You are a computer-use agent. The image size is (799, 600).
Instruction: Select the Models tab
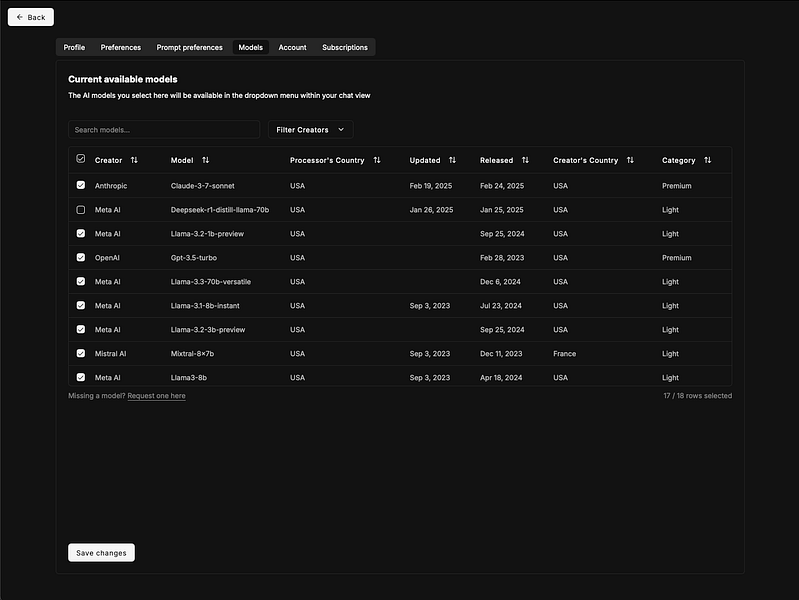coord(250,47)
